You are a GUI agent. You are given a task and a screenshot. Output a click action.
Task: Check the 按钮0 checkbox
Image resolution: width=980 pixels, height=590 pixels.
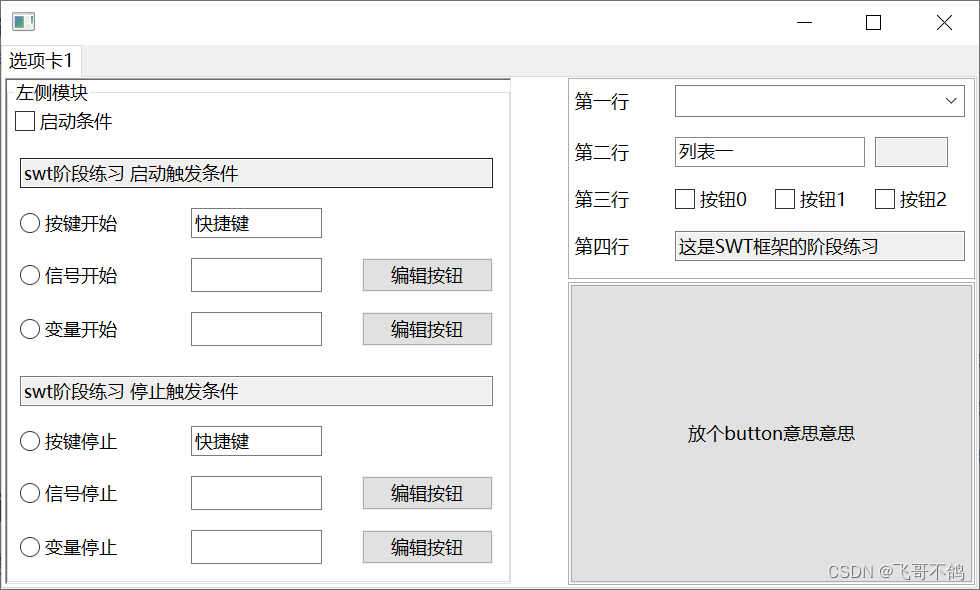coord(685,199)
